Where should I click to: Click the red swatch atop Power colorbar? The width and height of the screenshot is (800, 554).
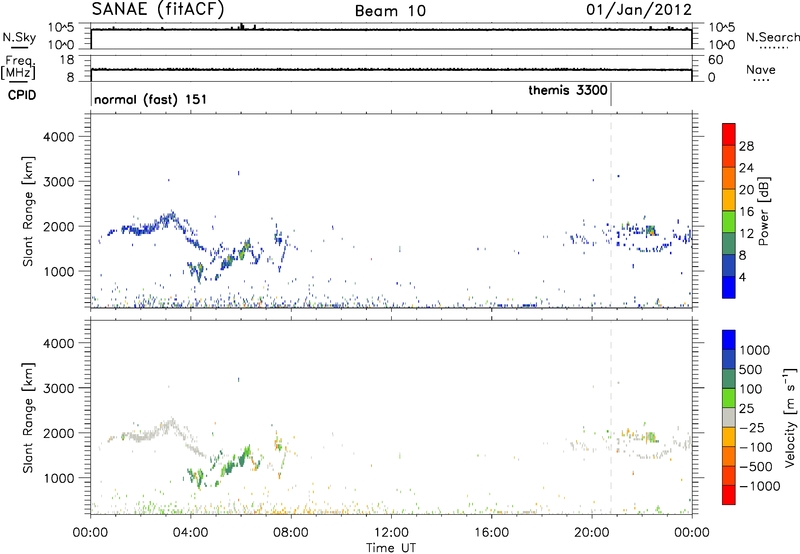729,134
